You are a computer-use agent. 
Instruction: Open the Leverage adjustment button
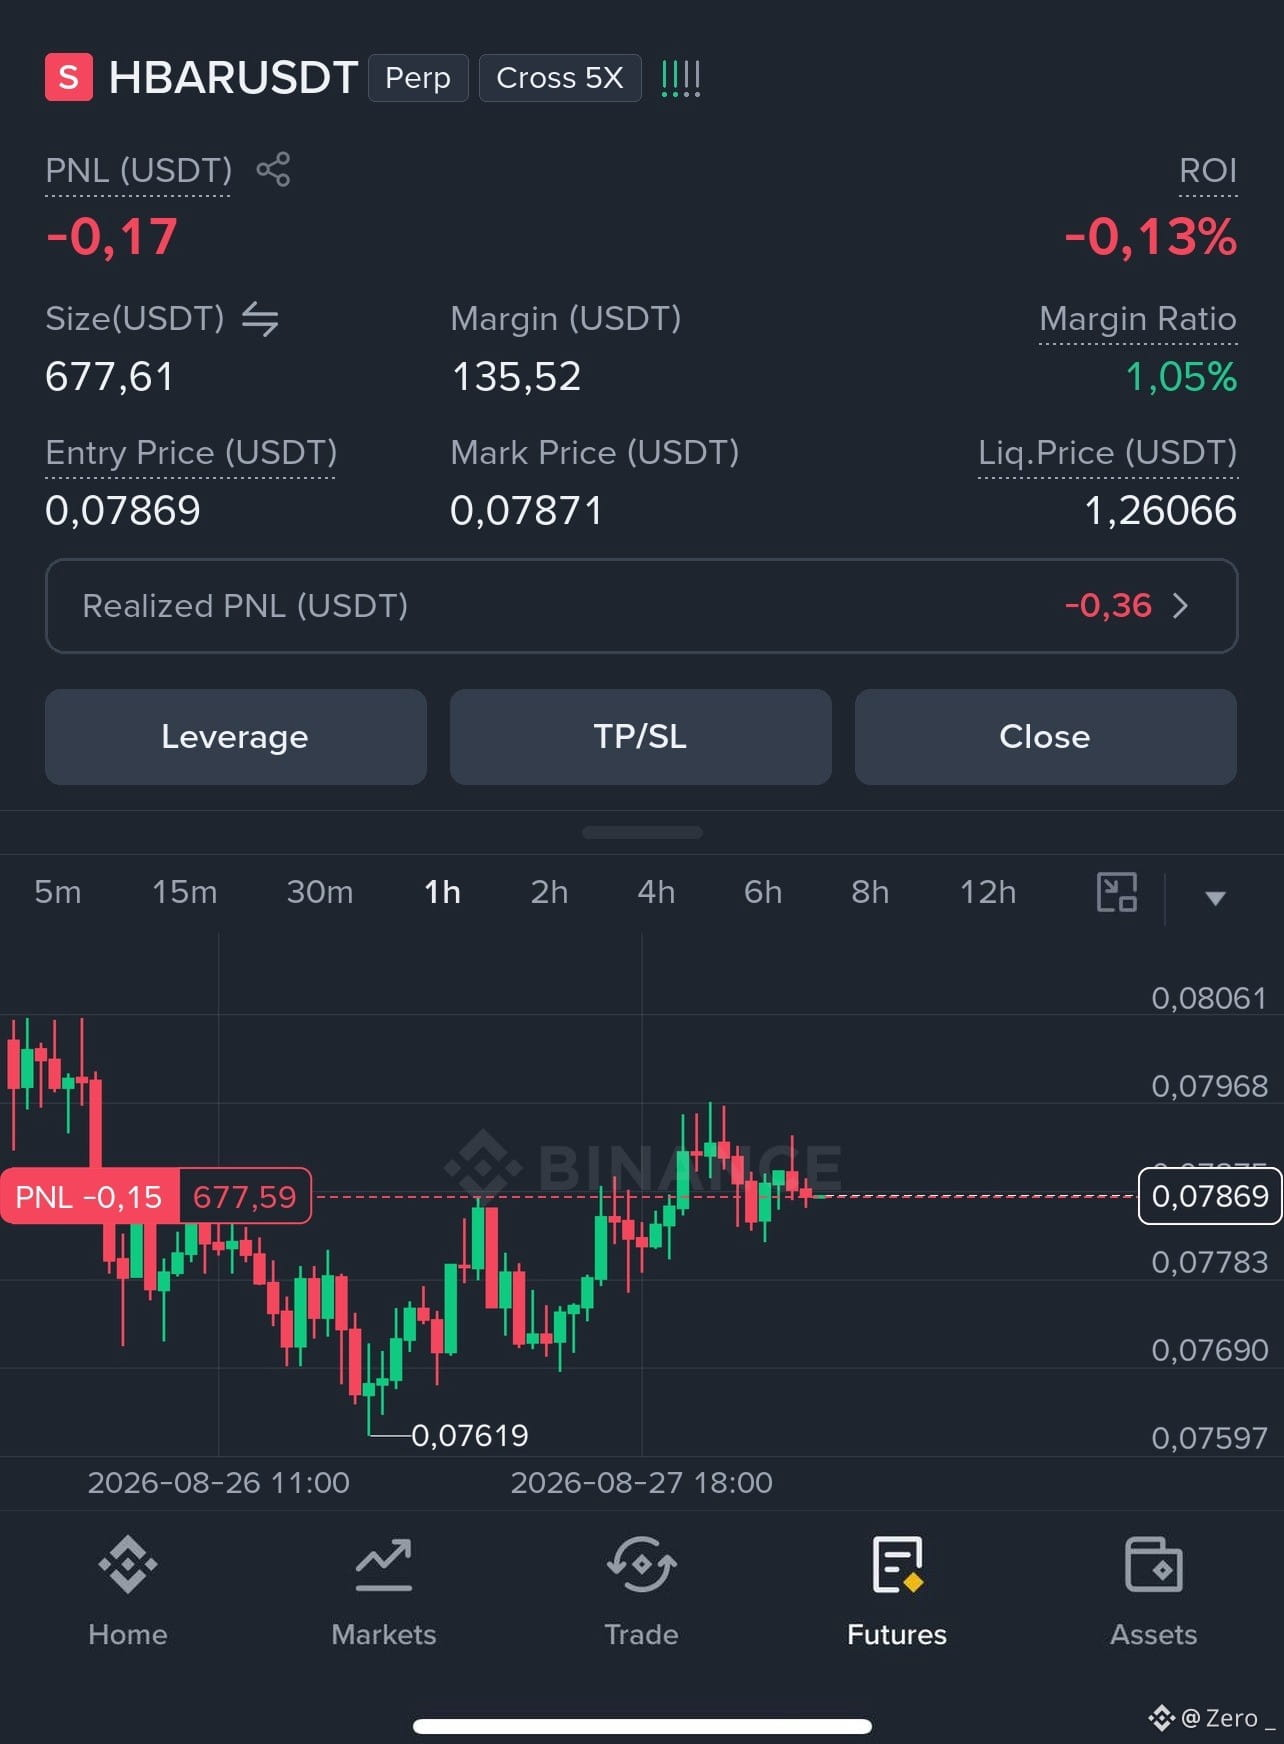click(236, 737)
